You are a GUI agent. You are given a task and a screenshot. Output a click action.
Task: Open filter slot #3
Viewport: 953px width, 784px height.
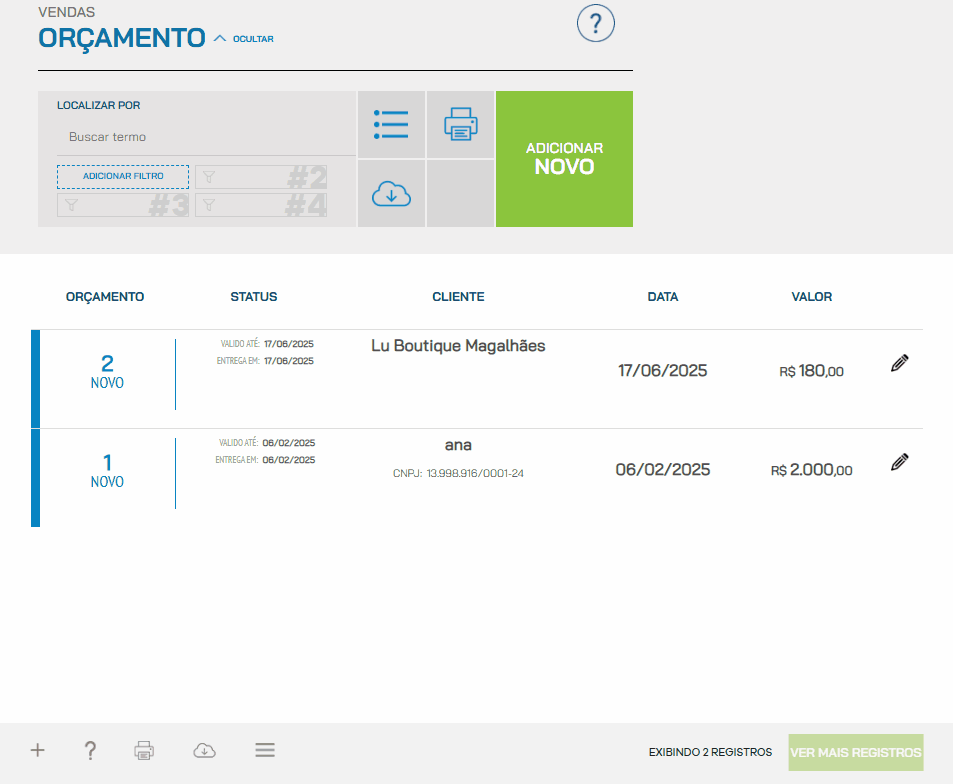[123, 205]
